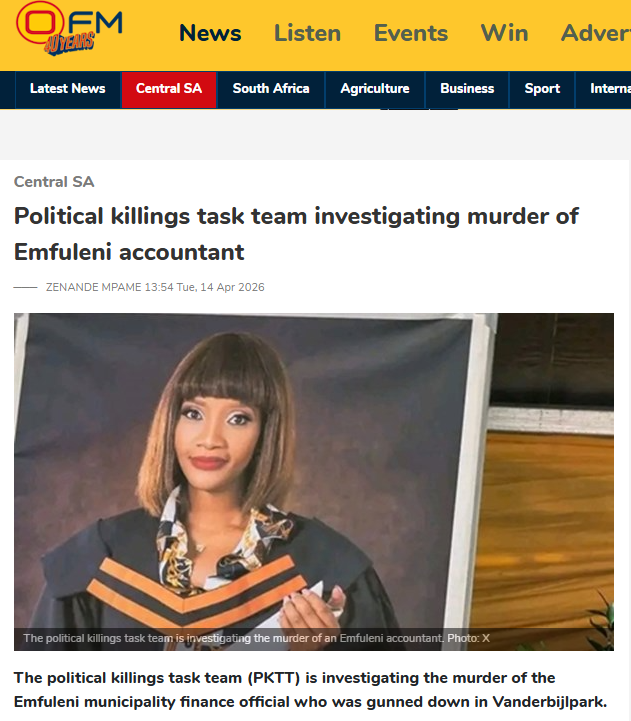The image size is (631, 721).
Task: Click the bold PKTT intro paragraph
Action: 310,690
